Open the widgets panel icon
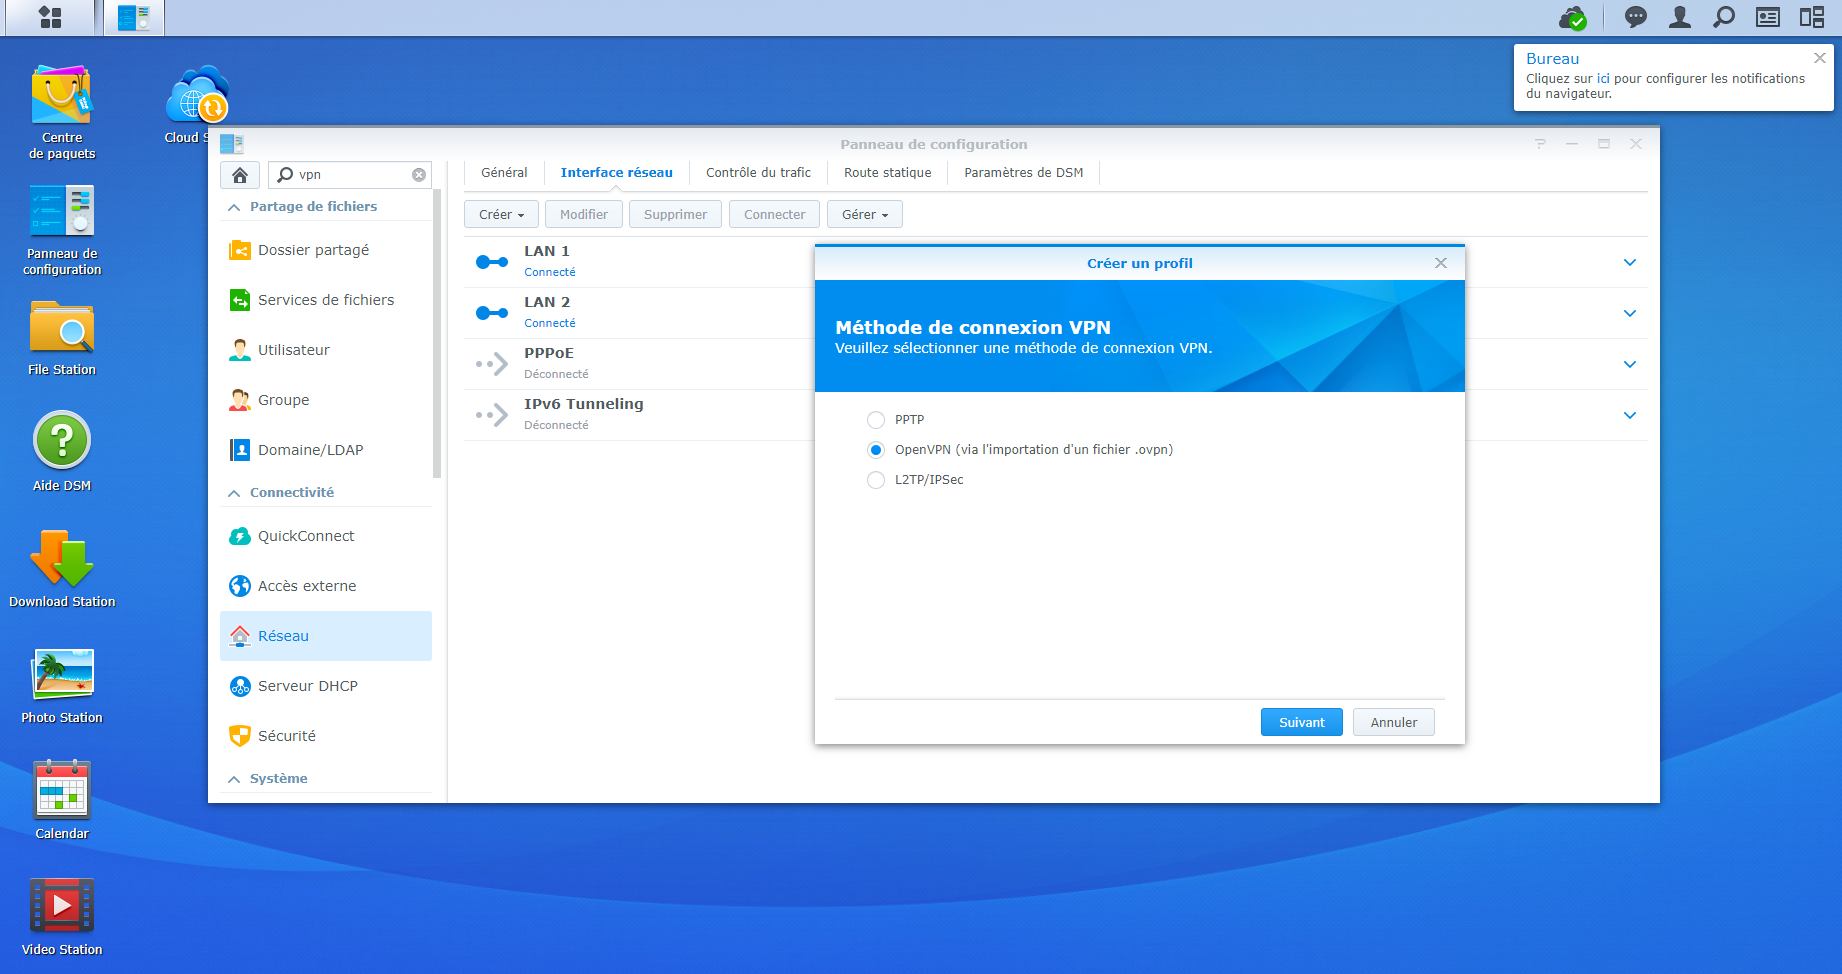The width and height of the screenshot is (1842, 974). coord(1768,17)
